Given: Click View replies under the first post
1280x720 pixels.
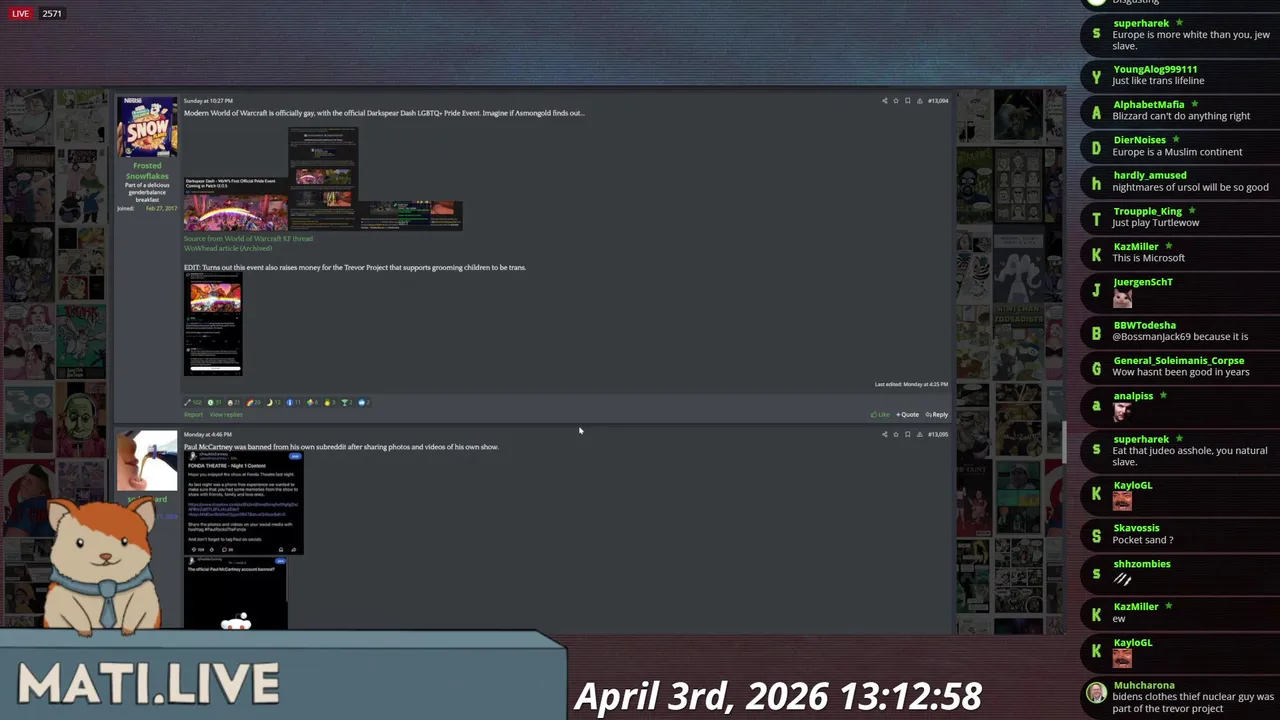Looking at the screenshot, I should click(226, 415).
